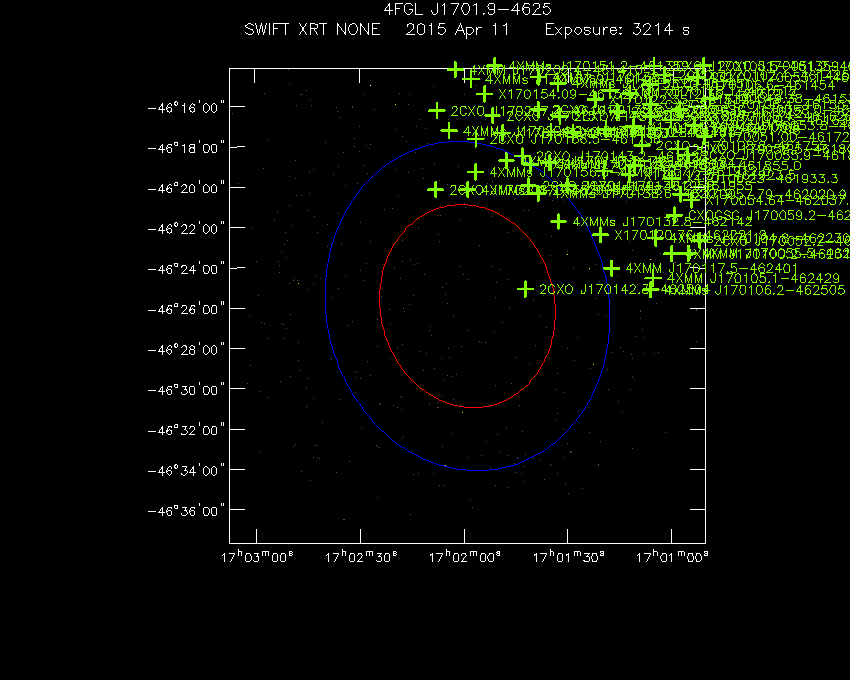850x680 pixels.
Task: Click the label text "2CXO J170142.3"
Action: (x=593, y=289)
